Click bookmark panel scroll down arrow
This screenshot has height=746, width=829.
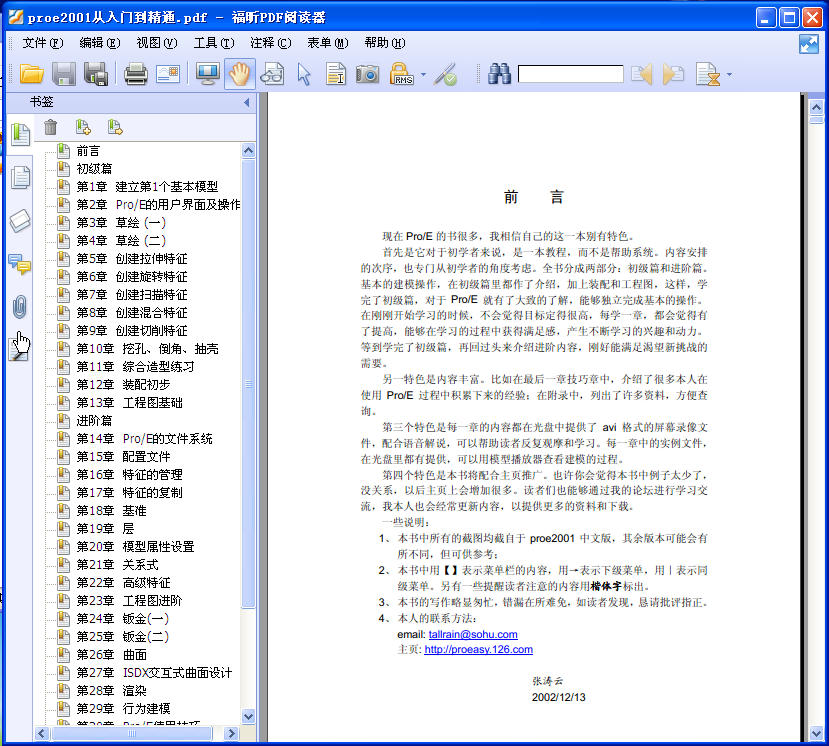(248, 716)
